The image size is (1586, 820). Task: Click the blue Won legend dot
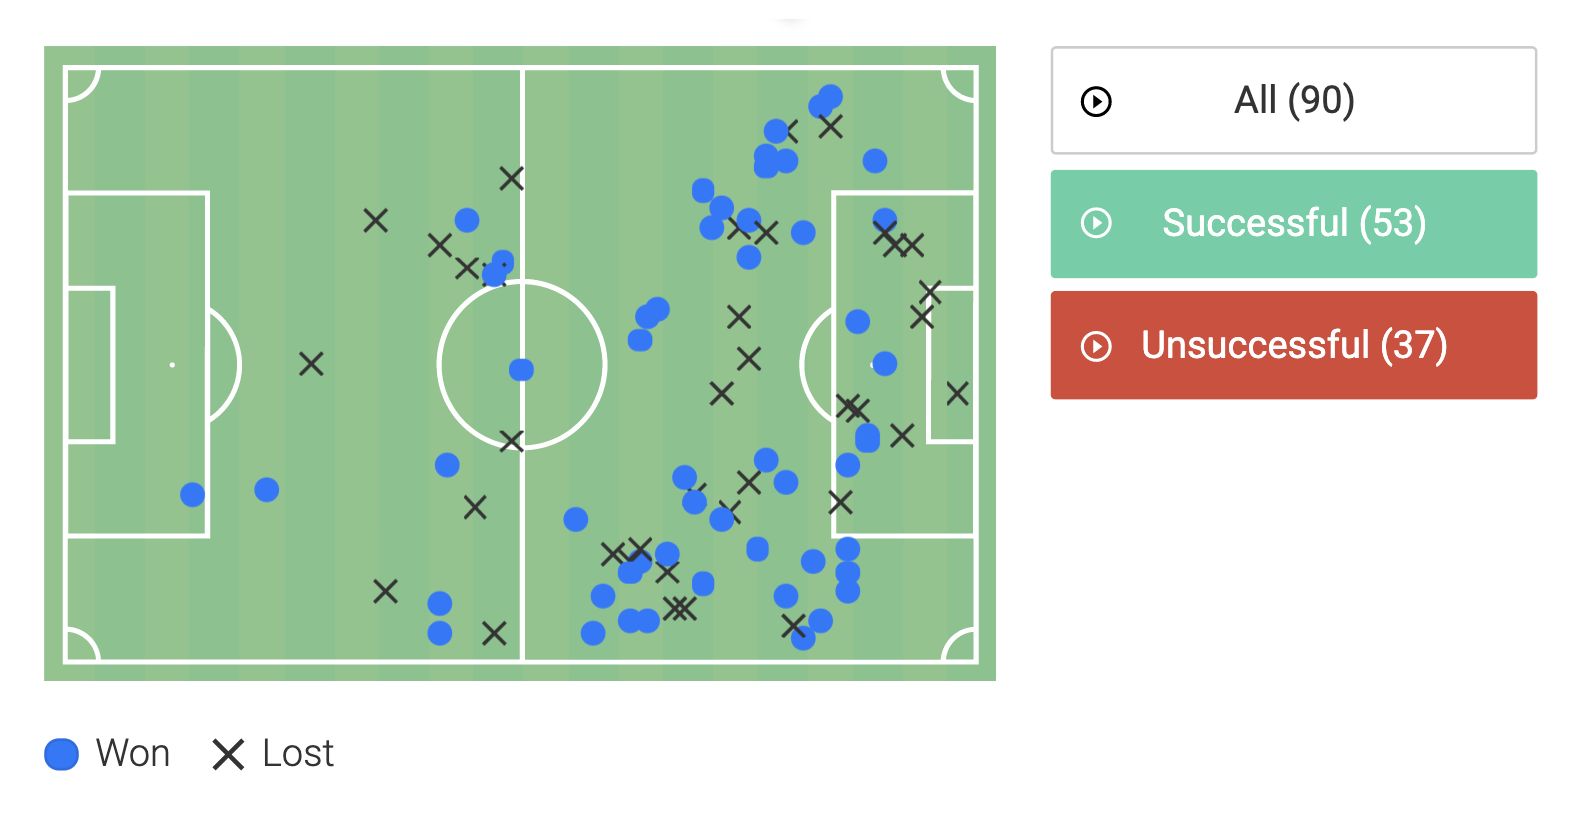coord(62,754)
